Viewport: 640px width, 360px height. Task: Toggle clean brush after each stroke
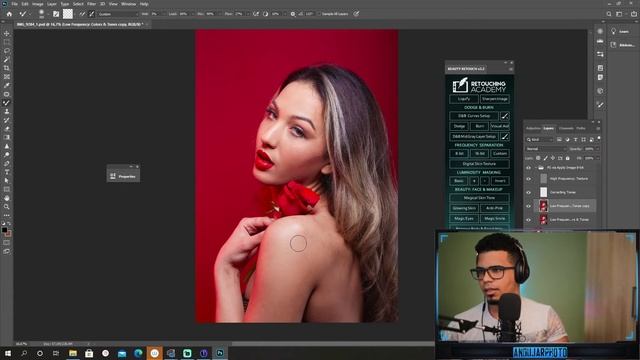tap(92, 14)
